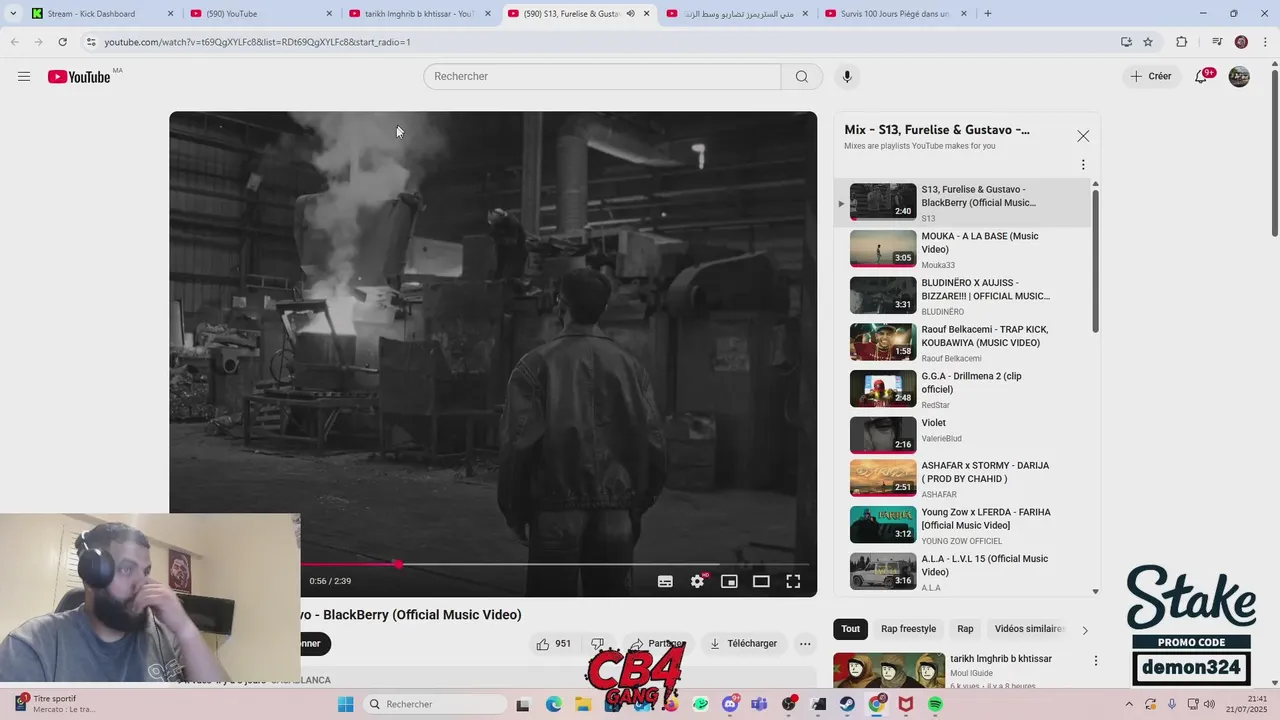This screenshot has width=1280, height=720.
Task: Click the Partager button
Action: pyautogui.click(x=658, y=644)
